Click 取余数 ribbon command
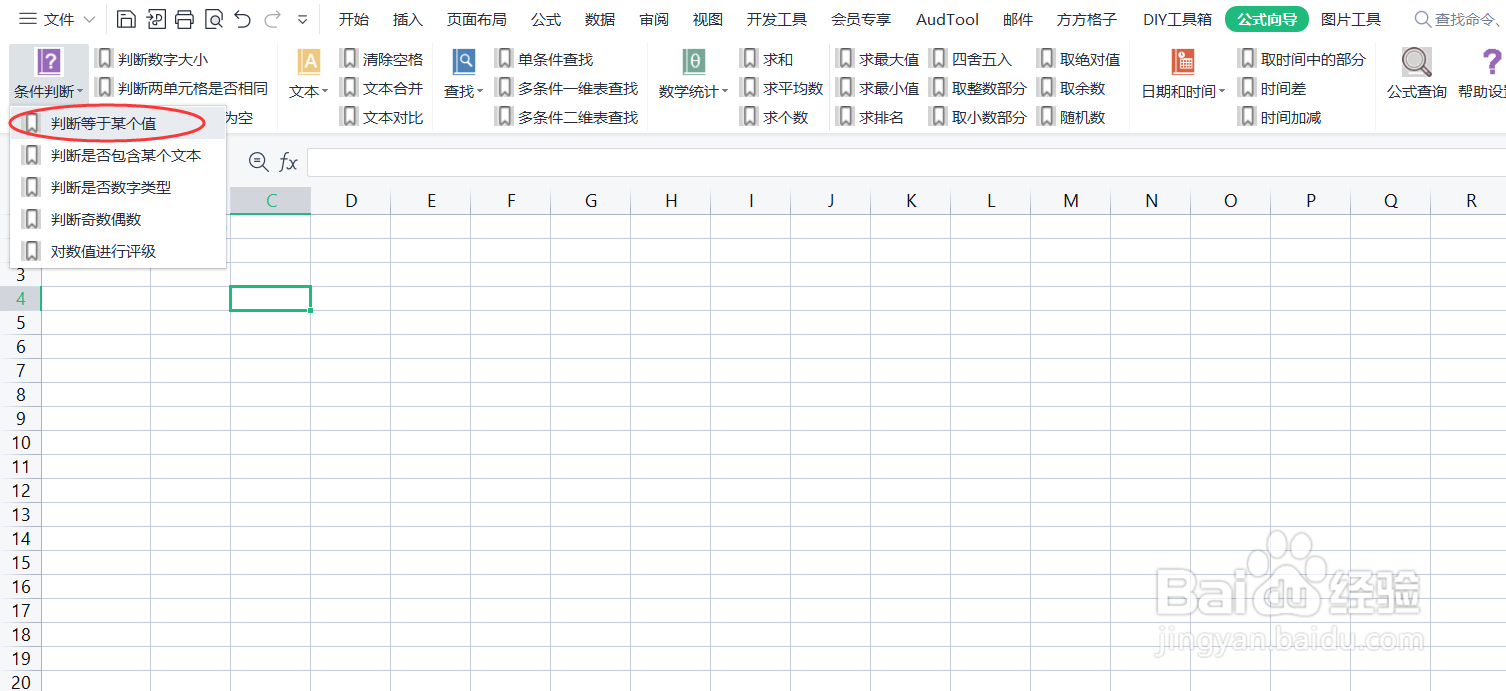The height and width of the screenshot is (691, 1506). point(1072,89)
